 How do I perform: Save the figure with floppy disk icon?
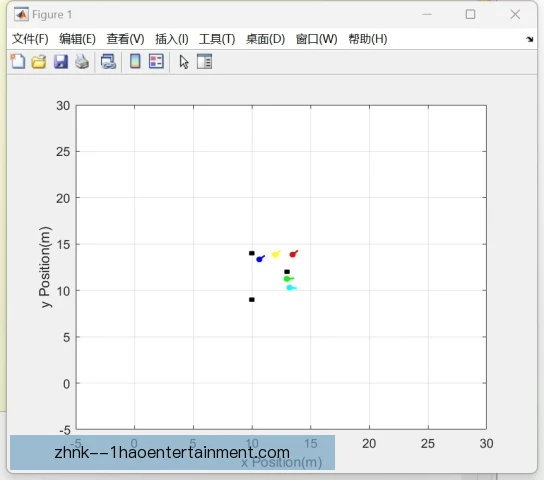[61, 62]
